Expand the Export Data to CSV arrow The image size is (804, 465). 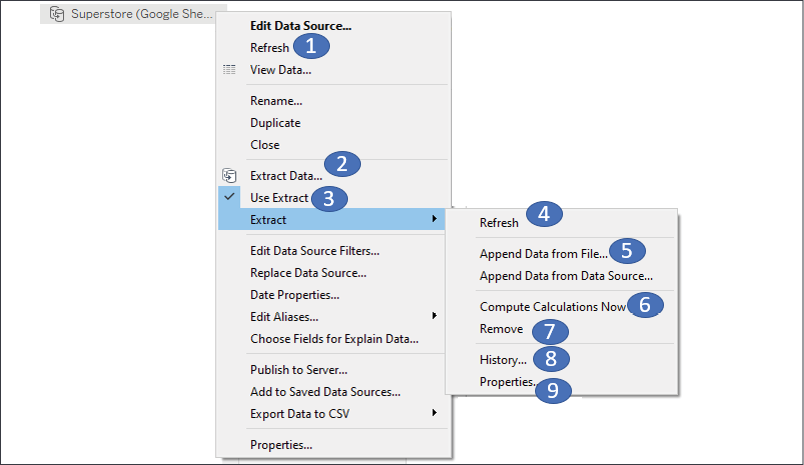433,413
